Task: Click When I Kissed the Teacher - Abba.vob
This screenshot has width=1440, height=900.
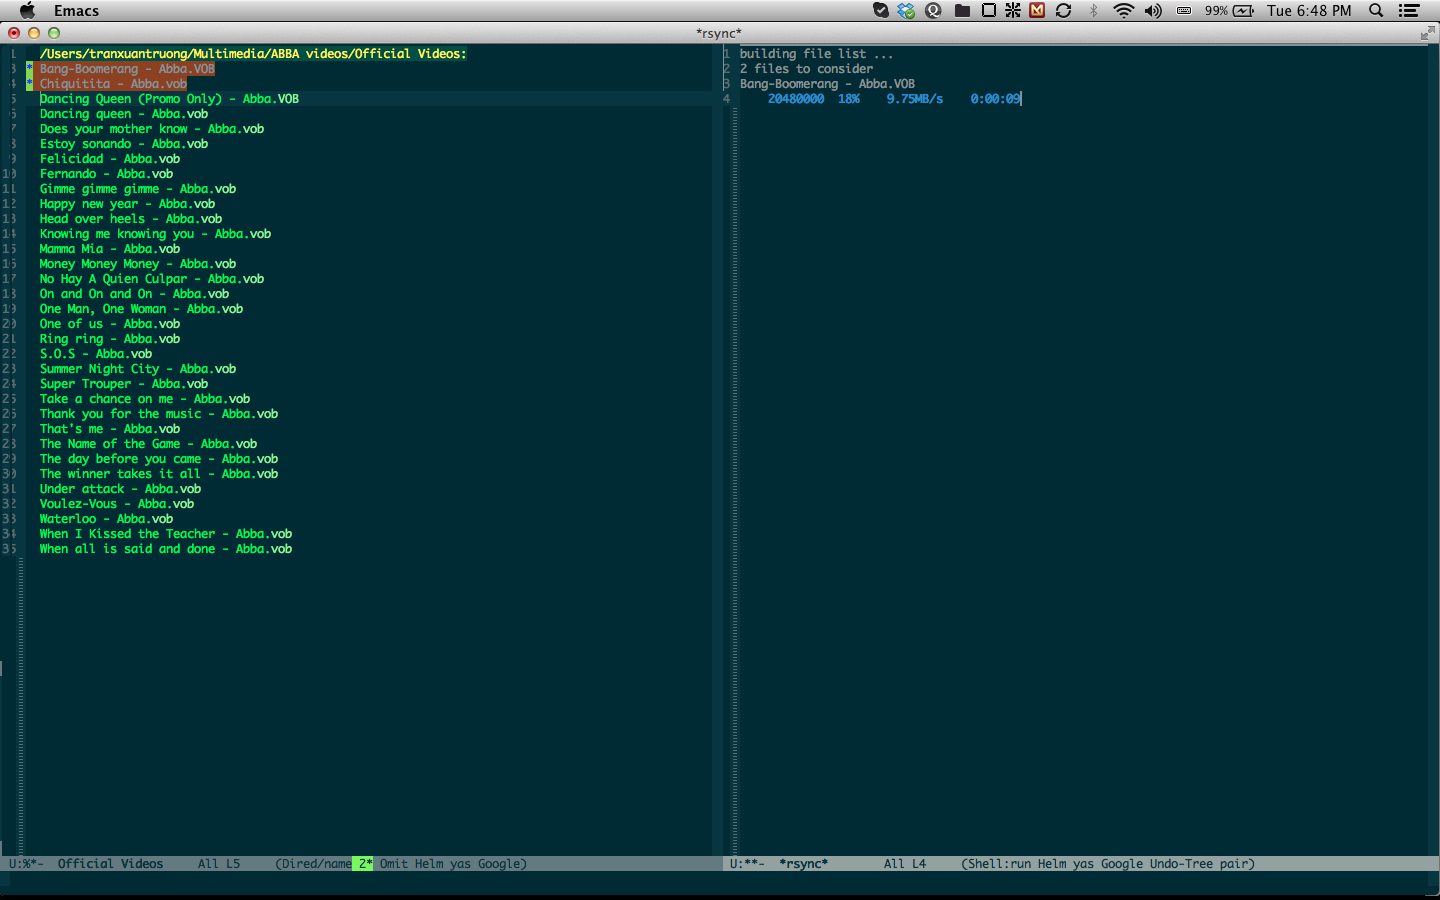Action: tap(166, 534)
